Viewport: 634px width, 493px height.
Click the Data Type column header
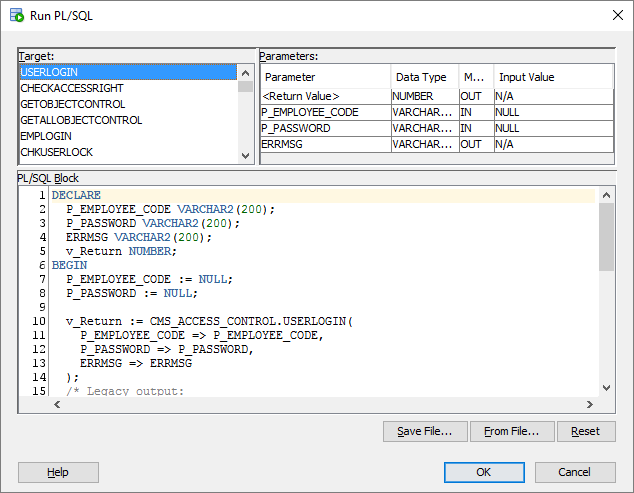pos(425,77)
